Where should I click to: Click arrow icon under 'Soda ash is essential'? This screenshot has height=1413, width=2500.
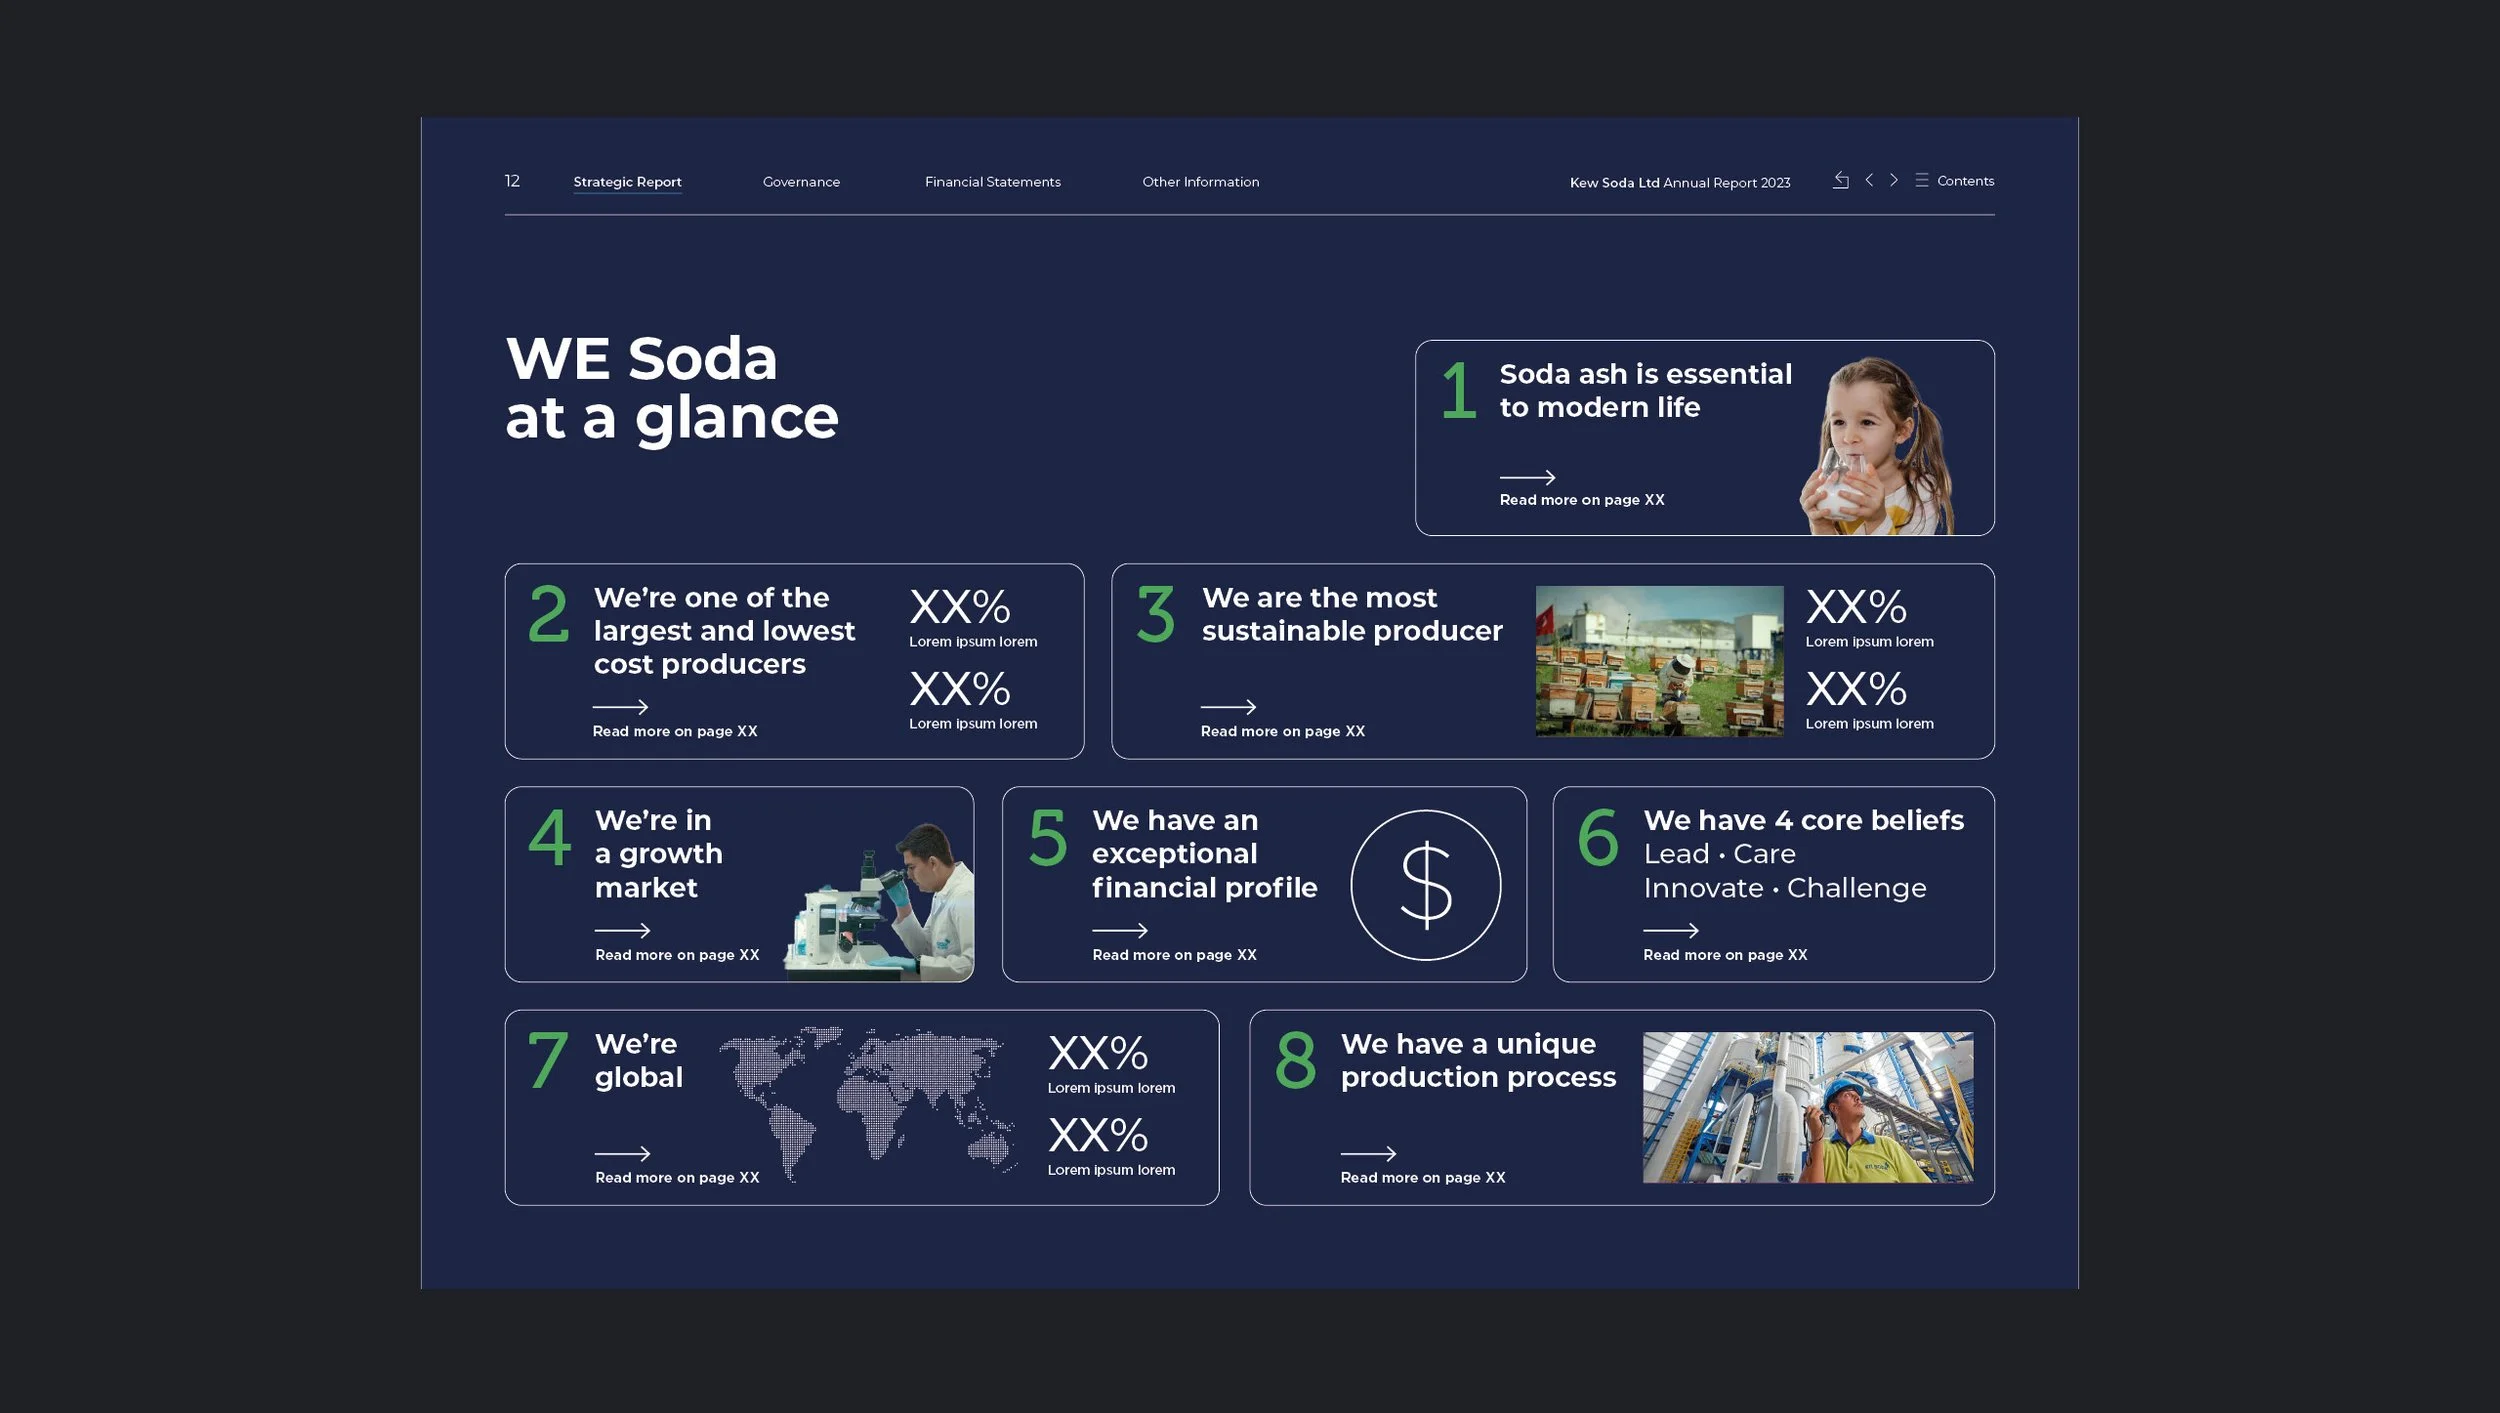pyautogui.click(x=1527, y=477)
